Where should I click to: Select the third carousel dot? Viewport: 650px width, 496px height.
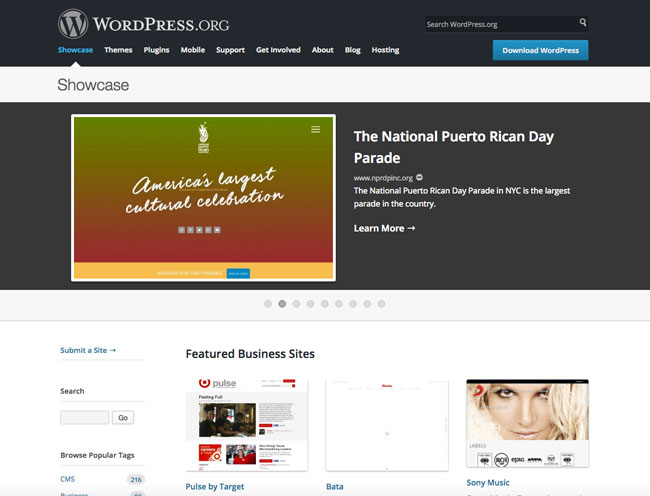point(296,304)
